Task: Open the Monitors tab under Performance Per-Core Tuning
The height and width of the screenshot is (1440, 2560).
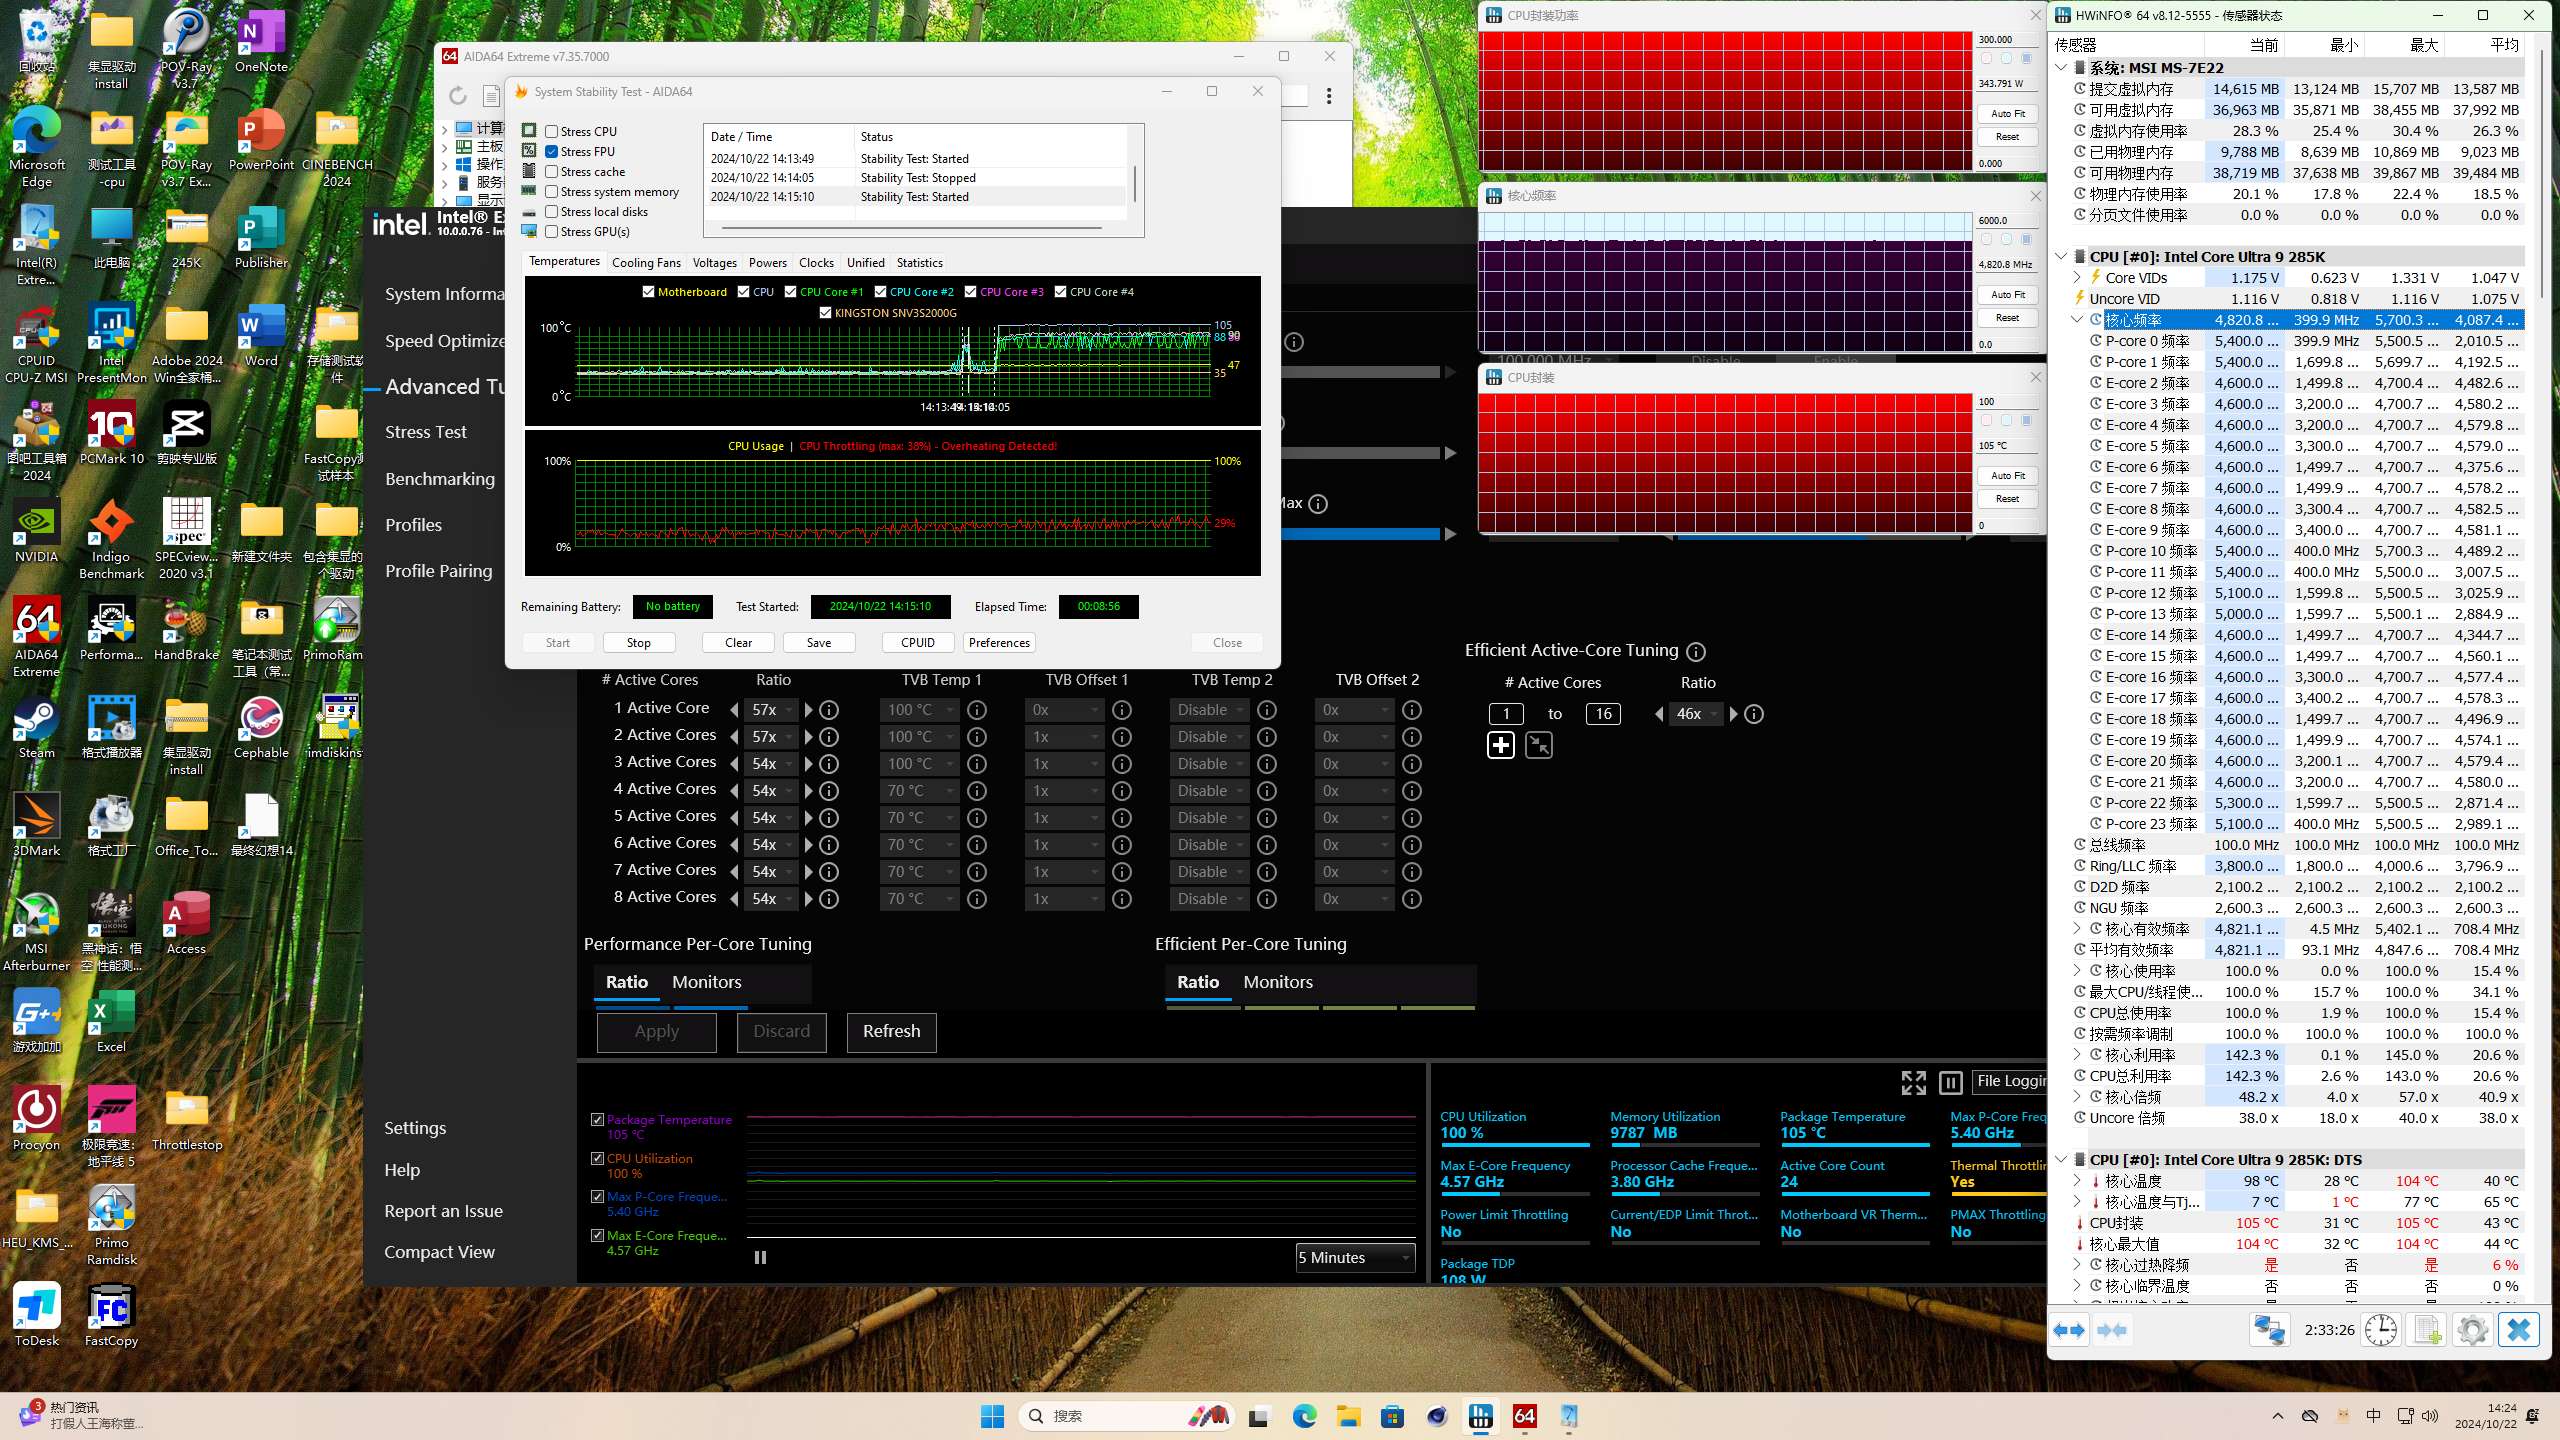Action: [x=706, y=982]
